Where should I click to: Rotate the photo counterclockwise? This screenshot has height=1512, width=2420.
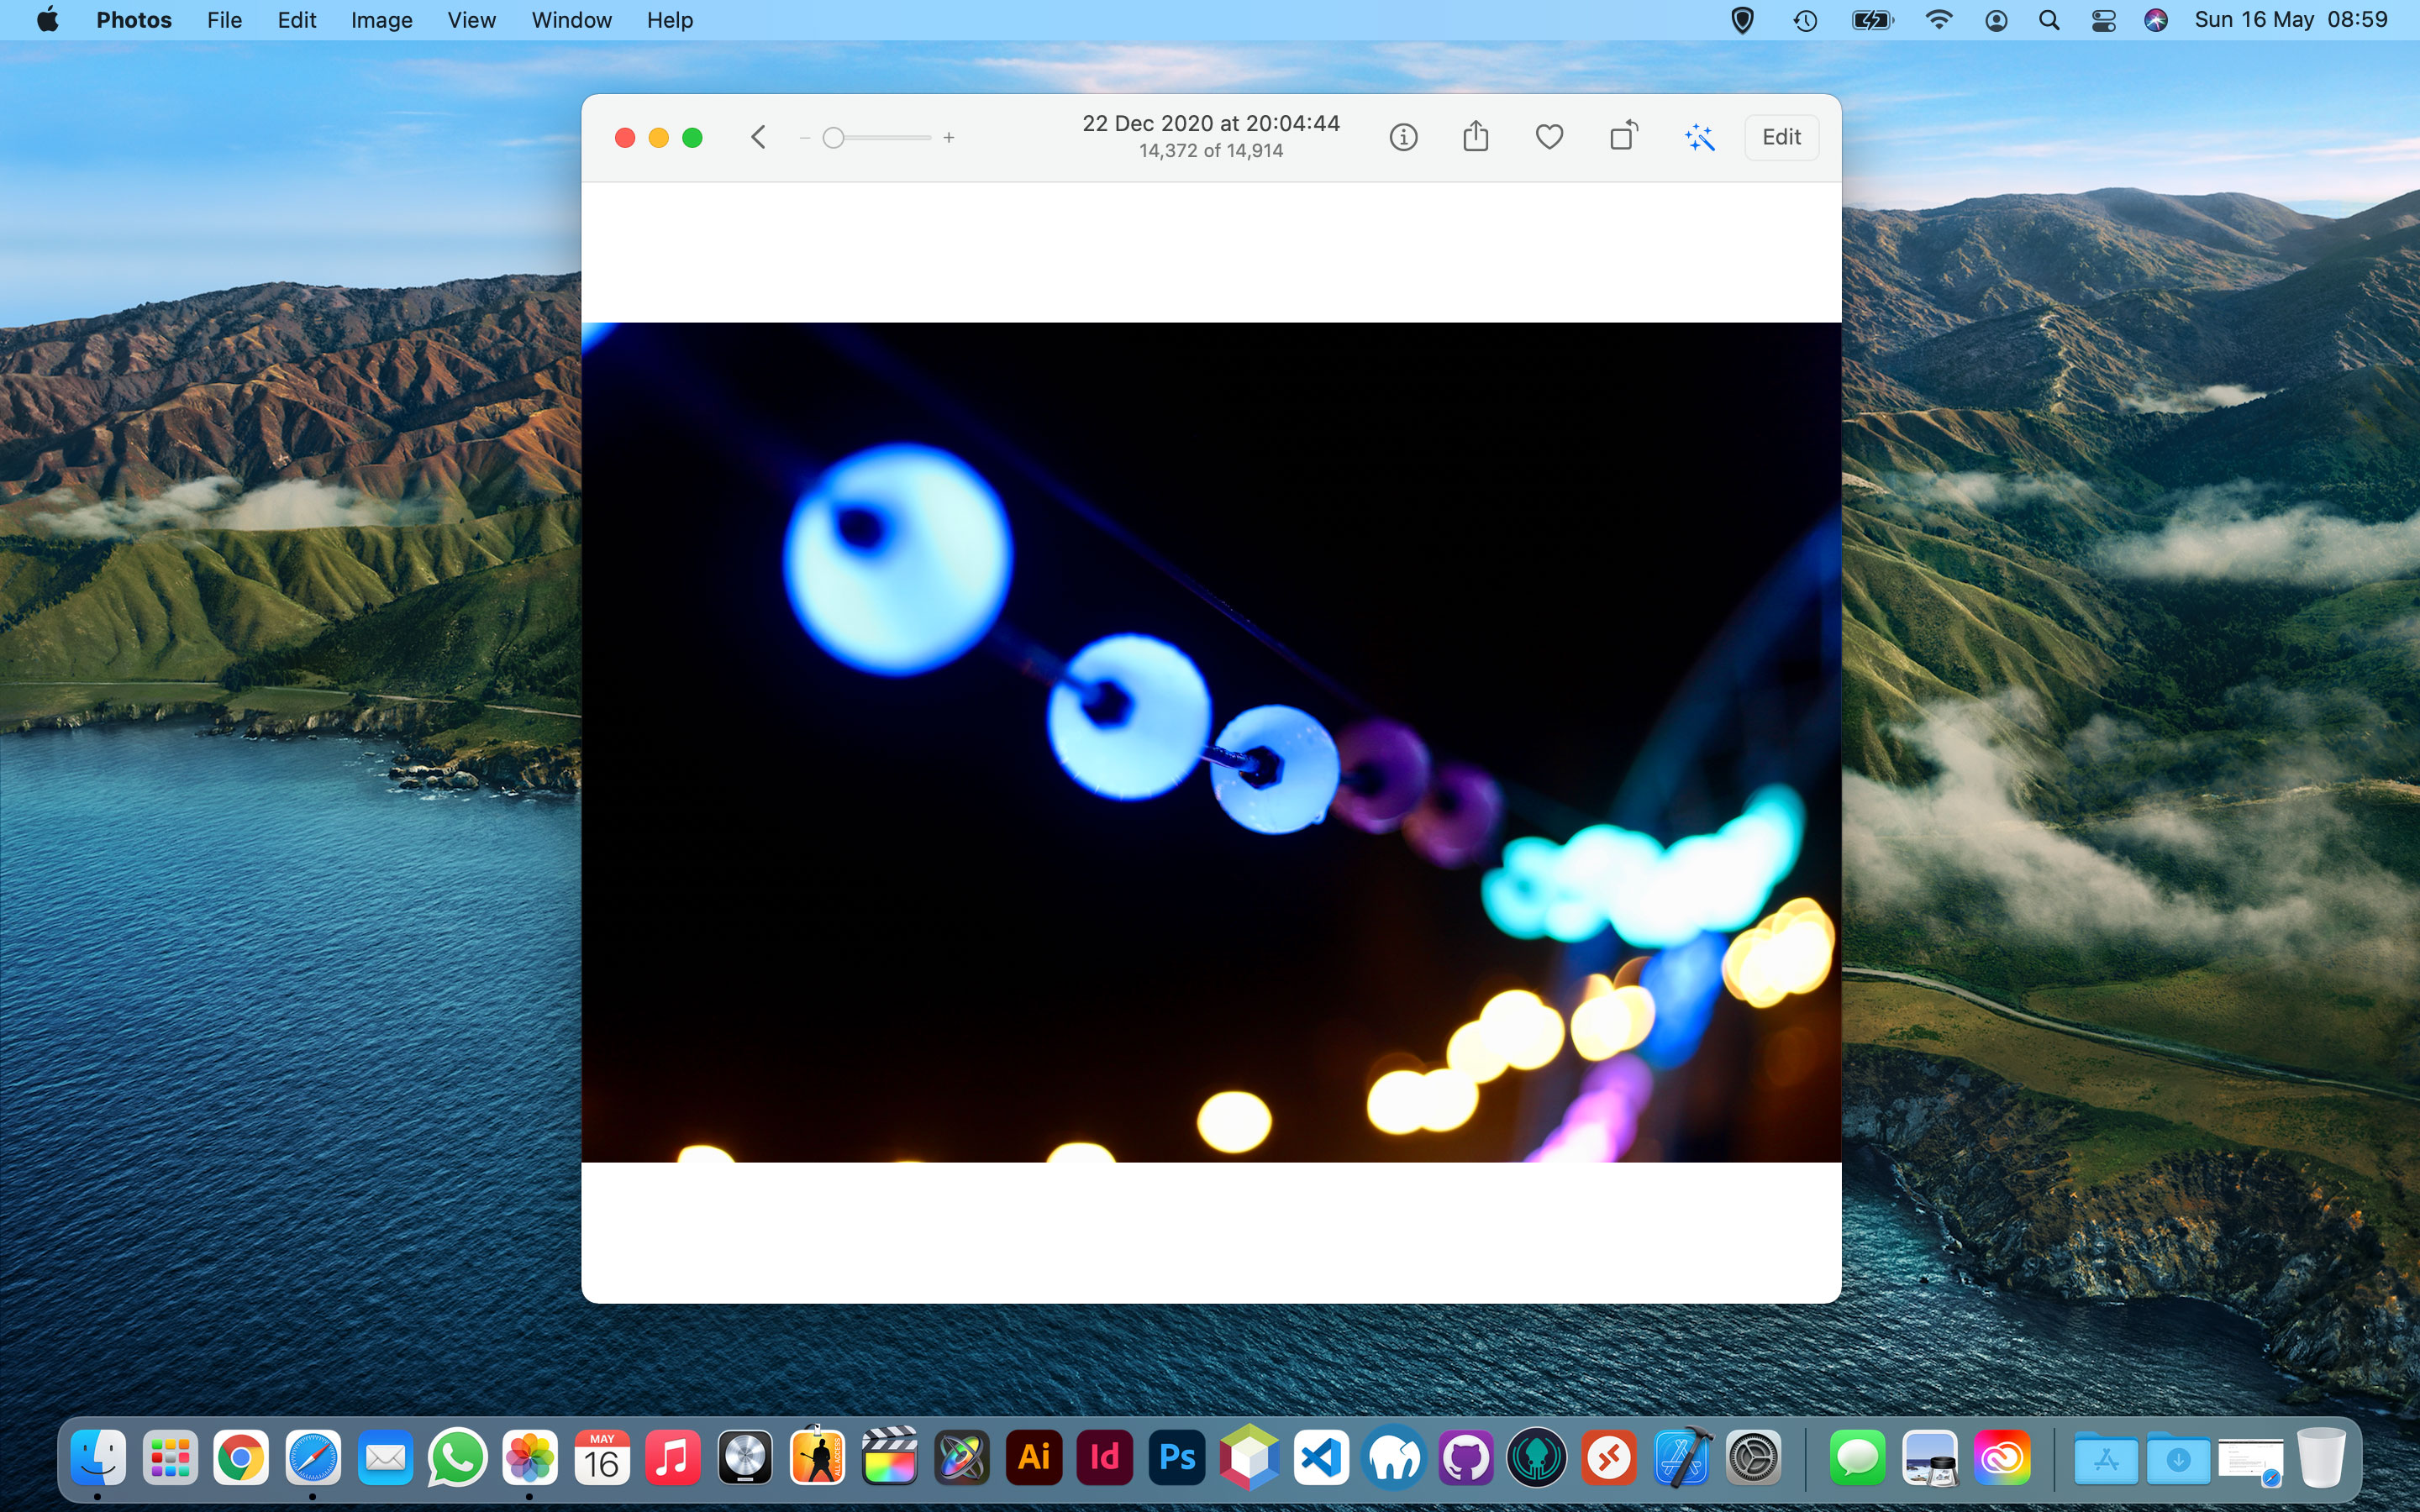click(1623, 136)
